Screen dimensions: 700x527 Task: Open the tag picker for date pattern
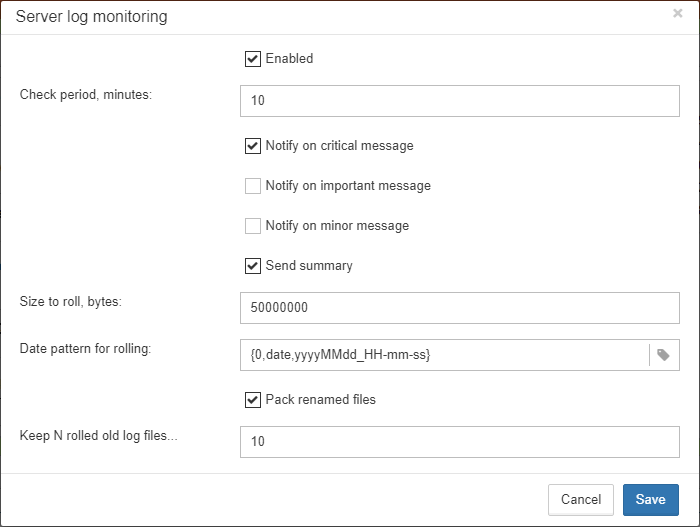664,355
